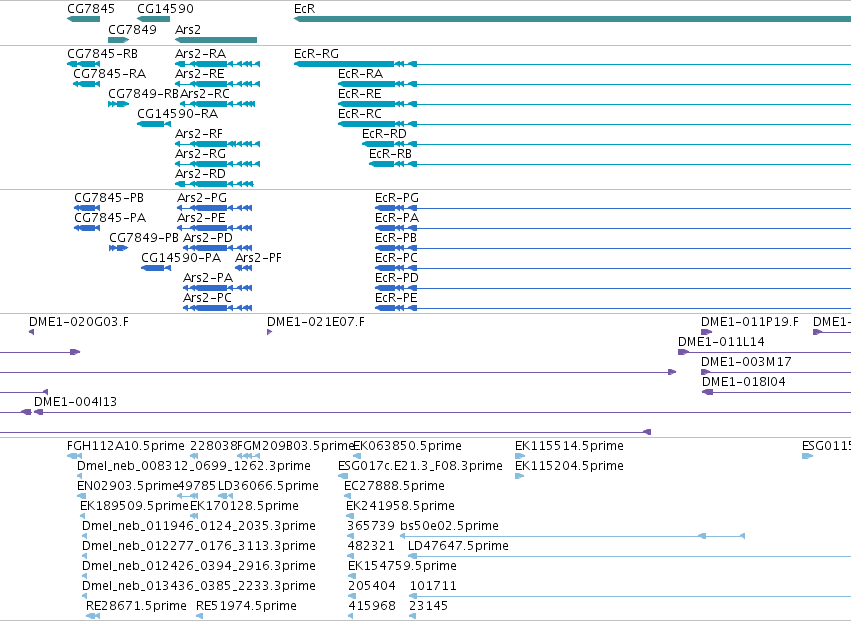Click the EcR-PG protein label

[x=397, y=198]
